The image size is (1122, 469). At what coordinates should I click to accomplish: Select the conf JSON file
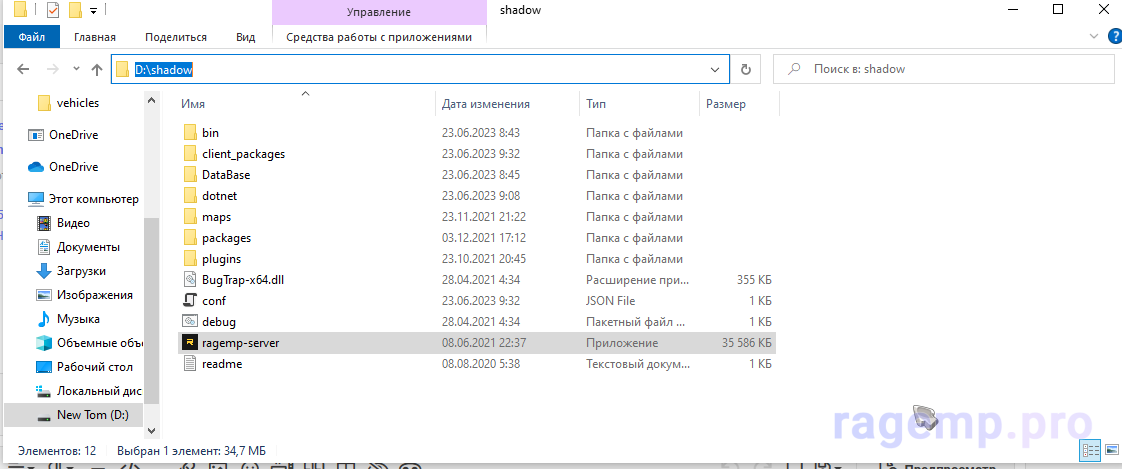[x=213, y=301]
